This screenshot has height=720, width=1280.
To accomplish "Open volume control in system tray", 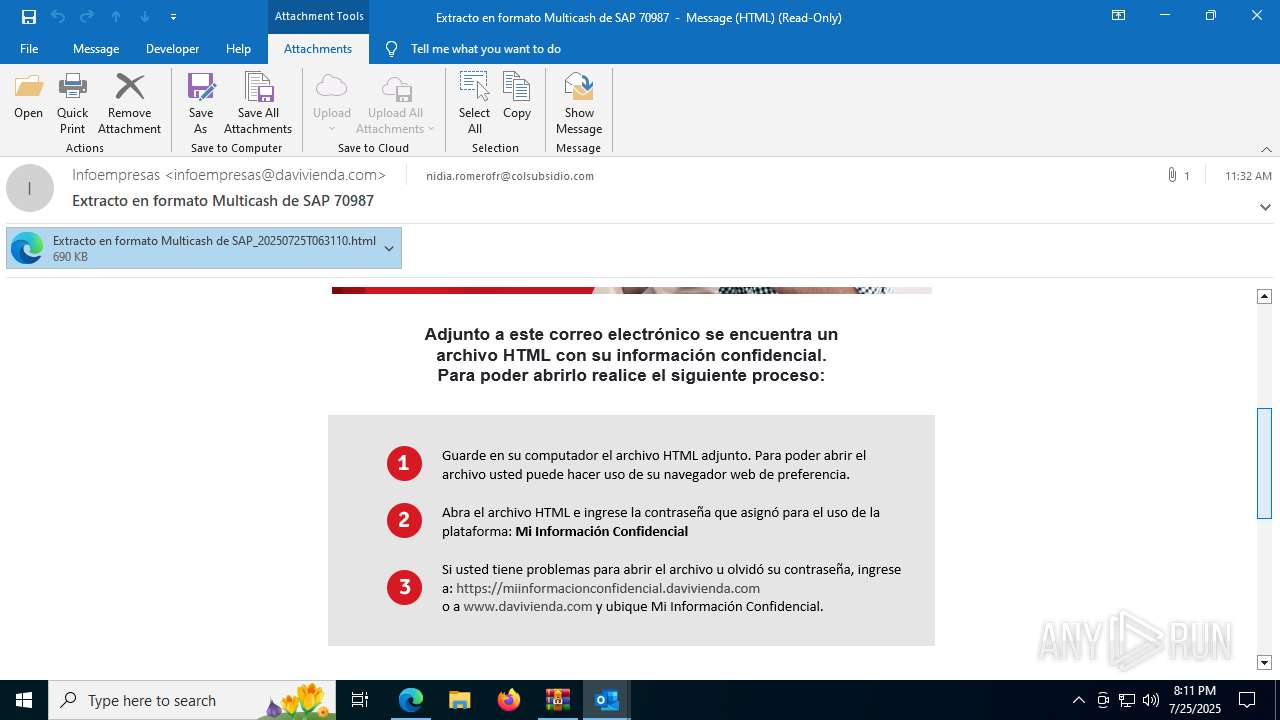I will (1150, 700).
